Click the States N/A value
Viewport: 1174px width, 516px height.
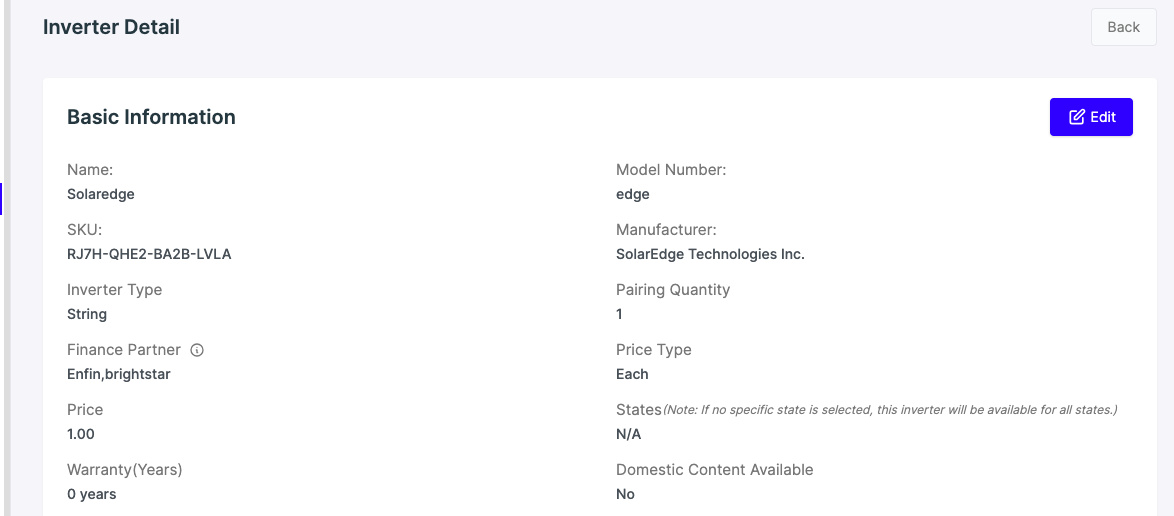(x=628, y=434)
